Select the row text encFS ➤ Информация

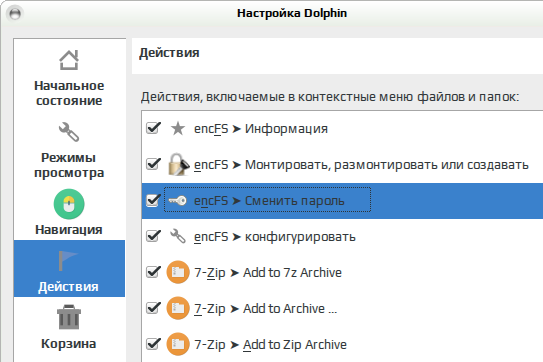click(261, 129)
